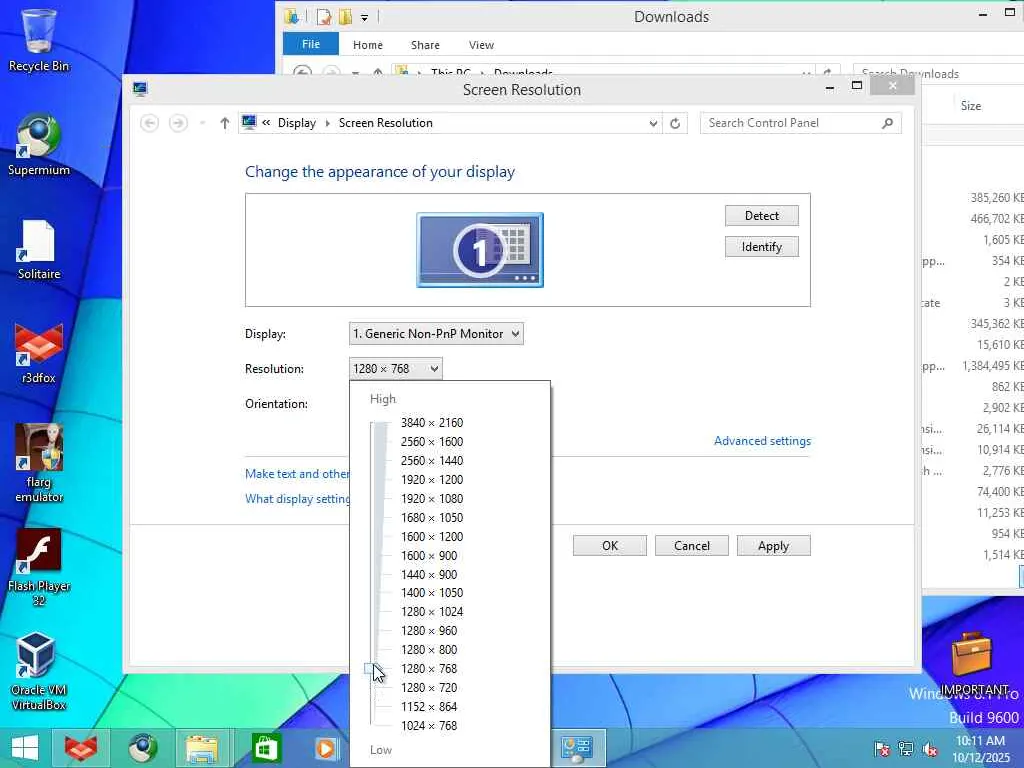Open 'What display settings' help link
The width and height of the screenshot is (1024, 768).
click(x=297, y=498)
